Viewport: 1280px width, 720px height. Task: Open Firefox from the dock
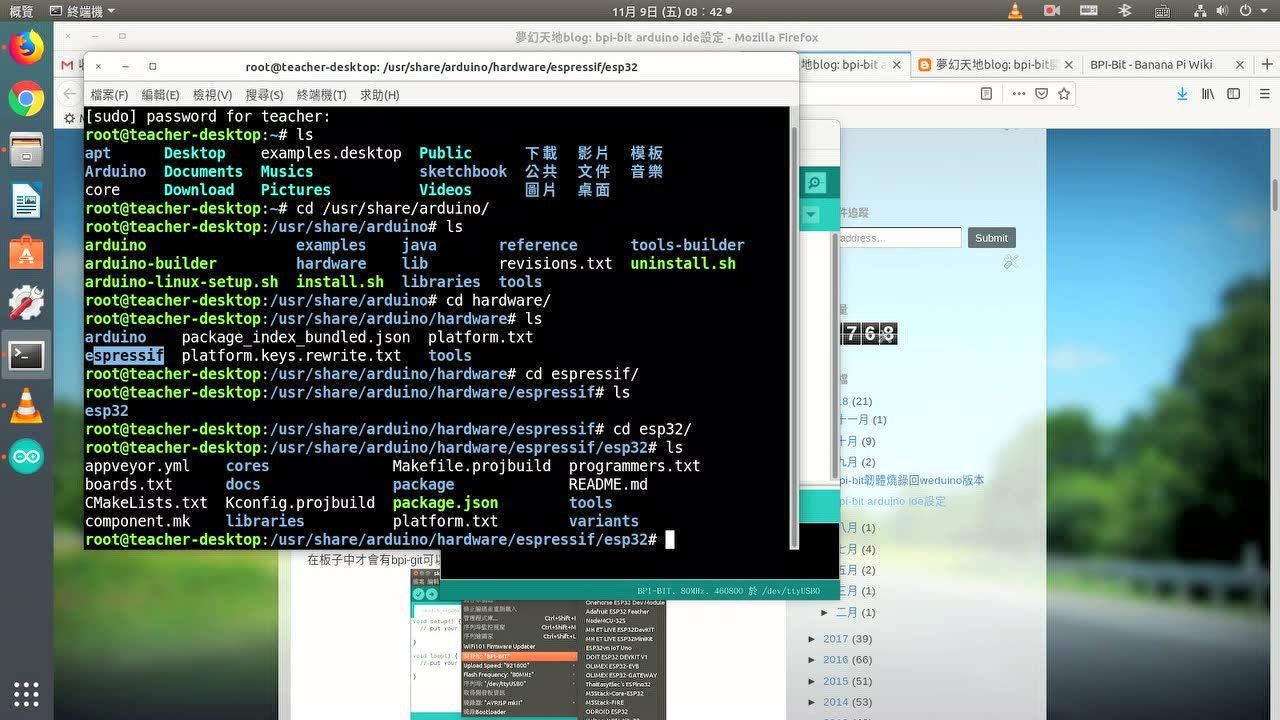coord(27,47)
